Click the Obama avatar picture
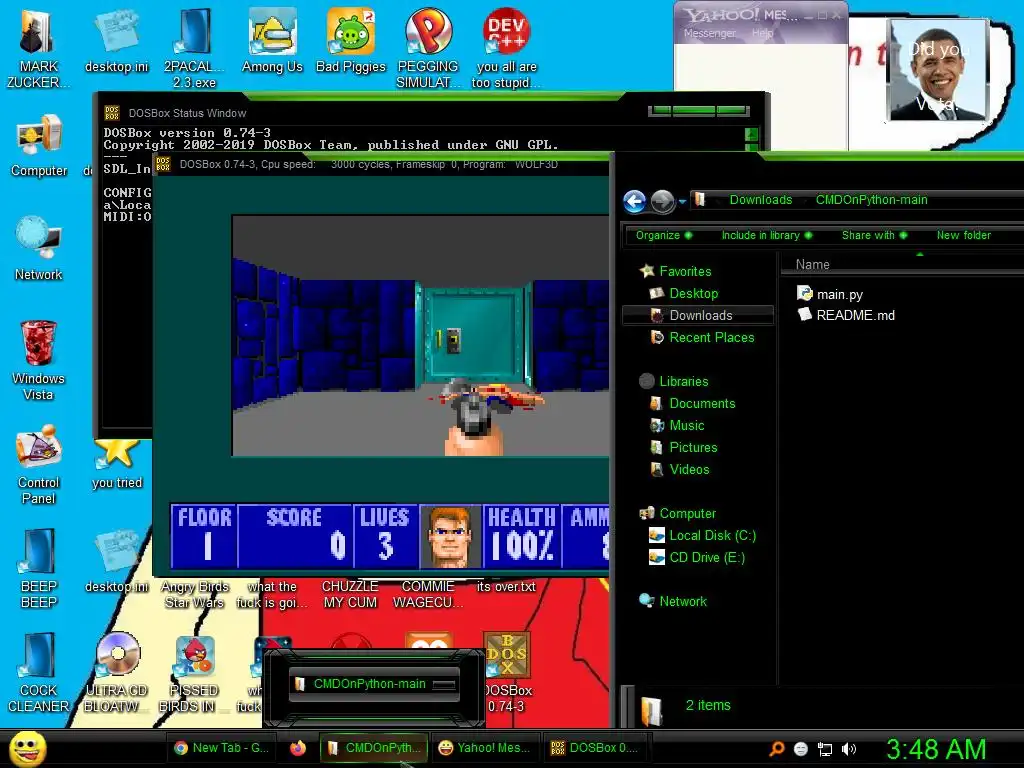The image size is (1024, 768). tap(938, 69)
